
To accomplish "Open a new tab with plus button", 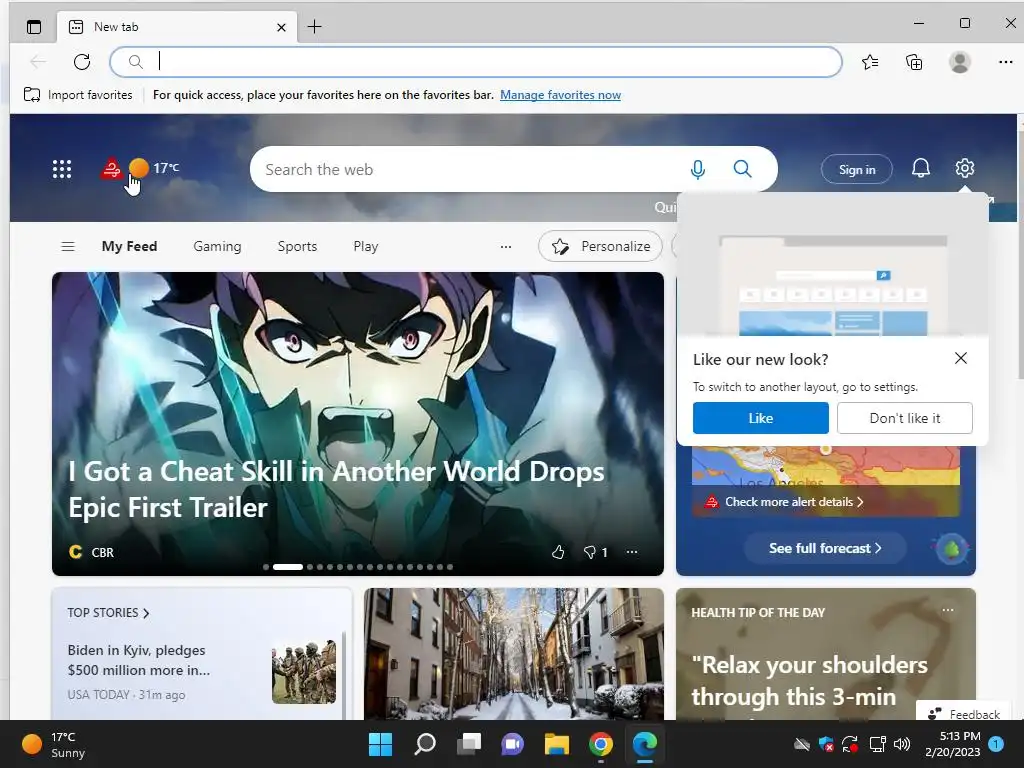I will (x=314, y=27).
